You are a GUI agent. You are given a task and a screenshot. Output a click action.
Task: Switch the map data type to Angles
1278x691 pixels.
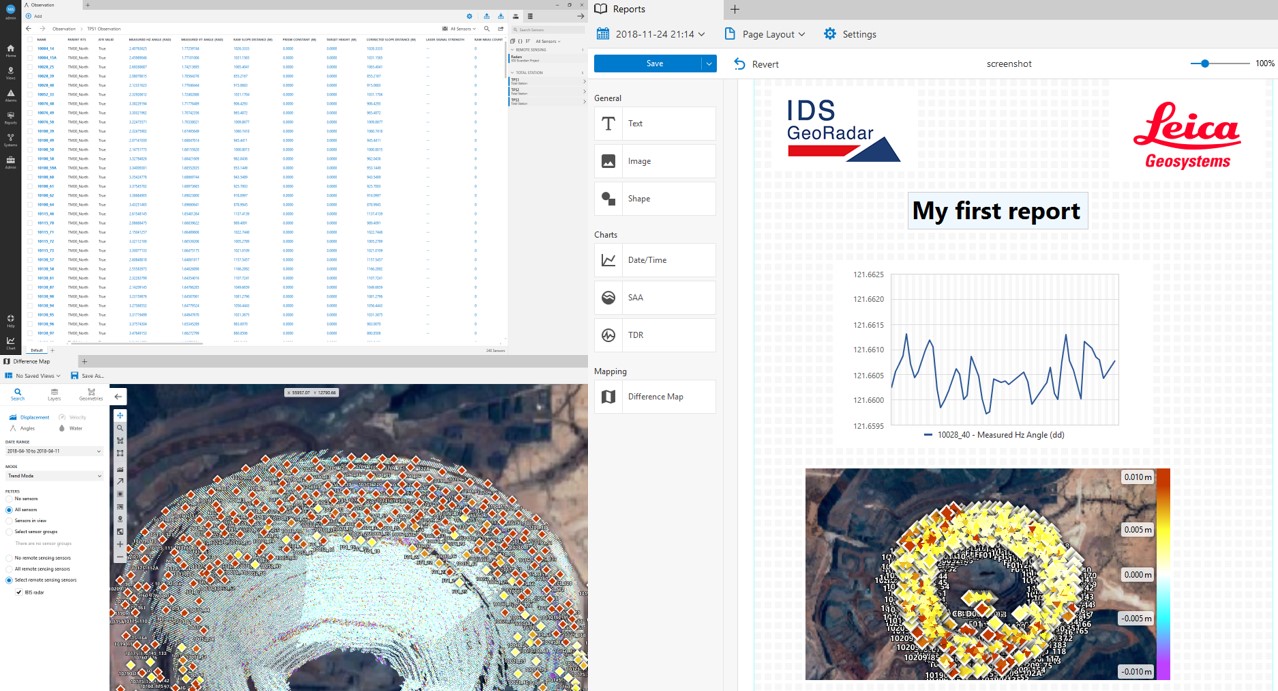point(27,428)
